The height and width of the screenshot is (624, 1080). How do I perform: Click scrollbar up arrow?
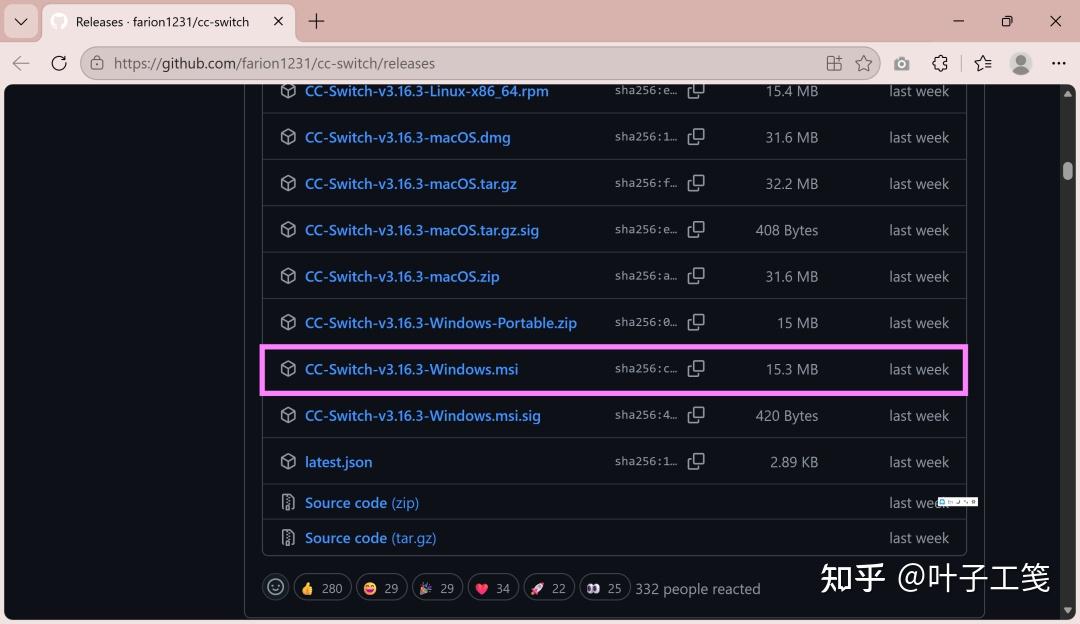(1068, 94)
